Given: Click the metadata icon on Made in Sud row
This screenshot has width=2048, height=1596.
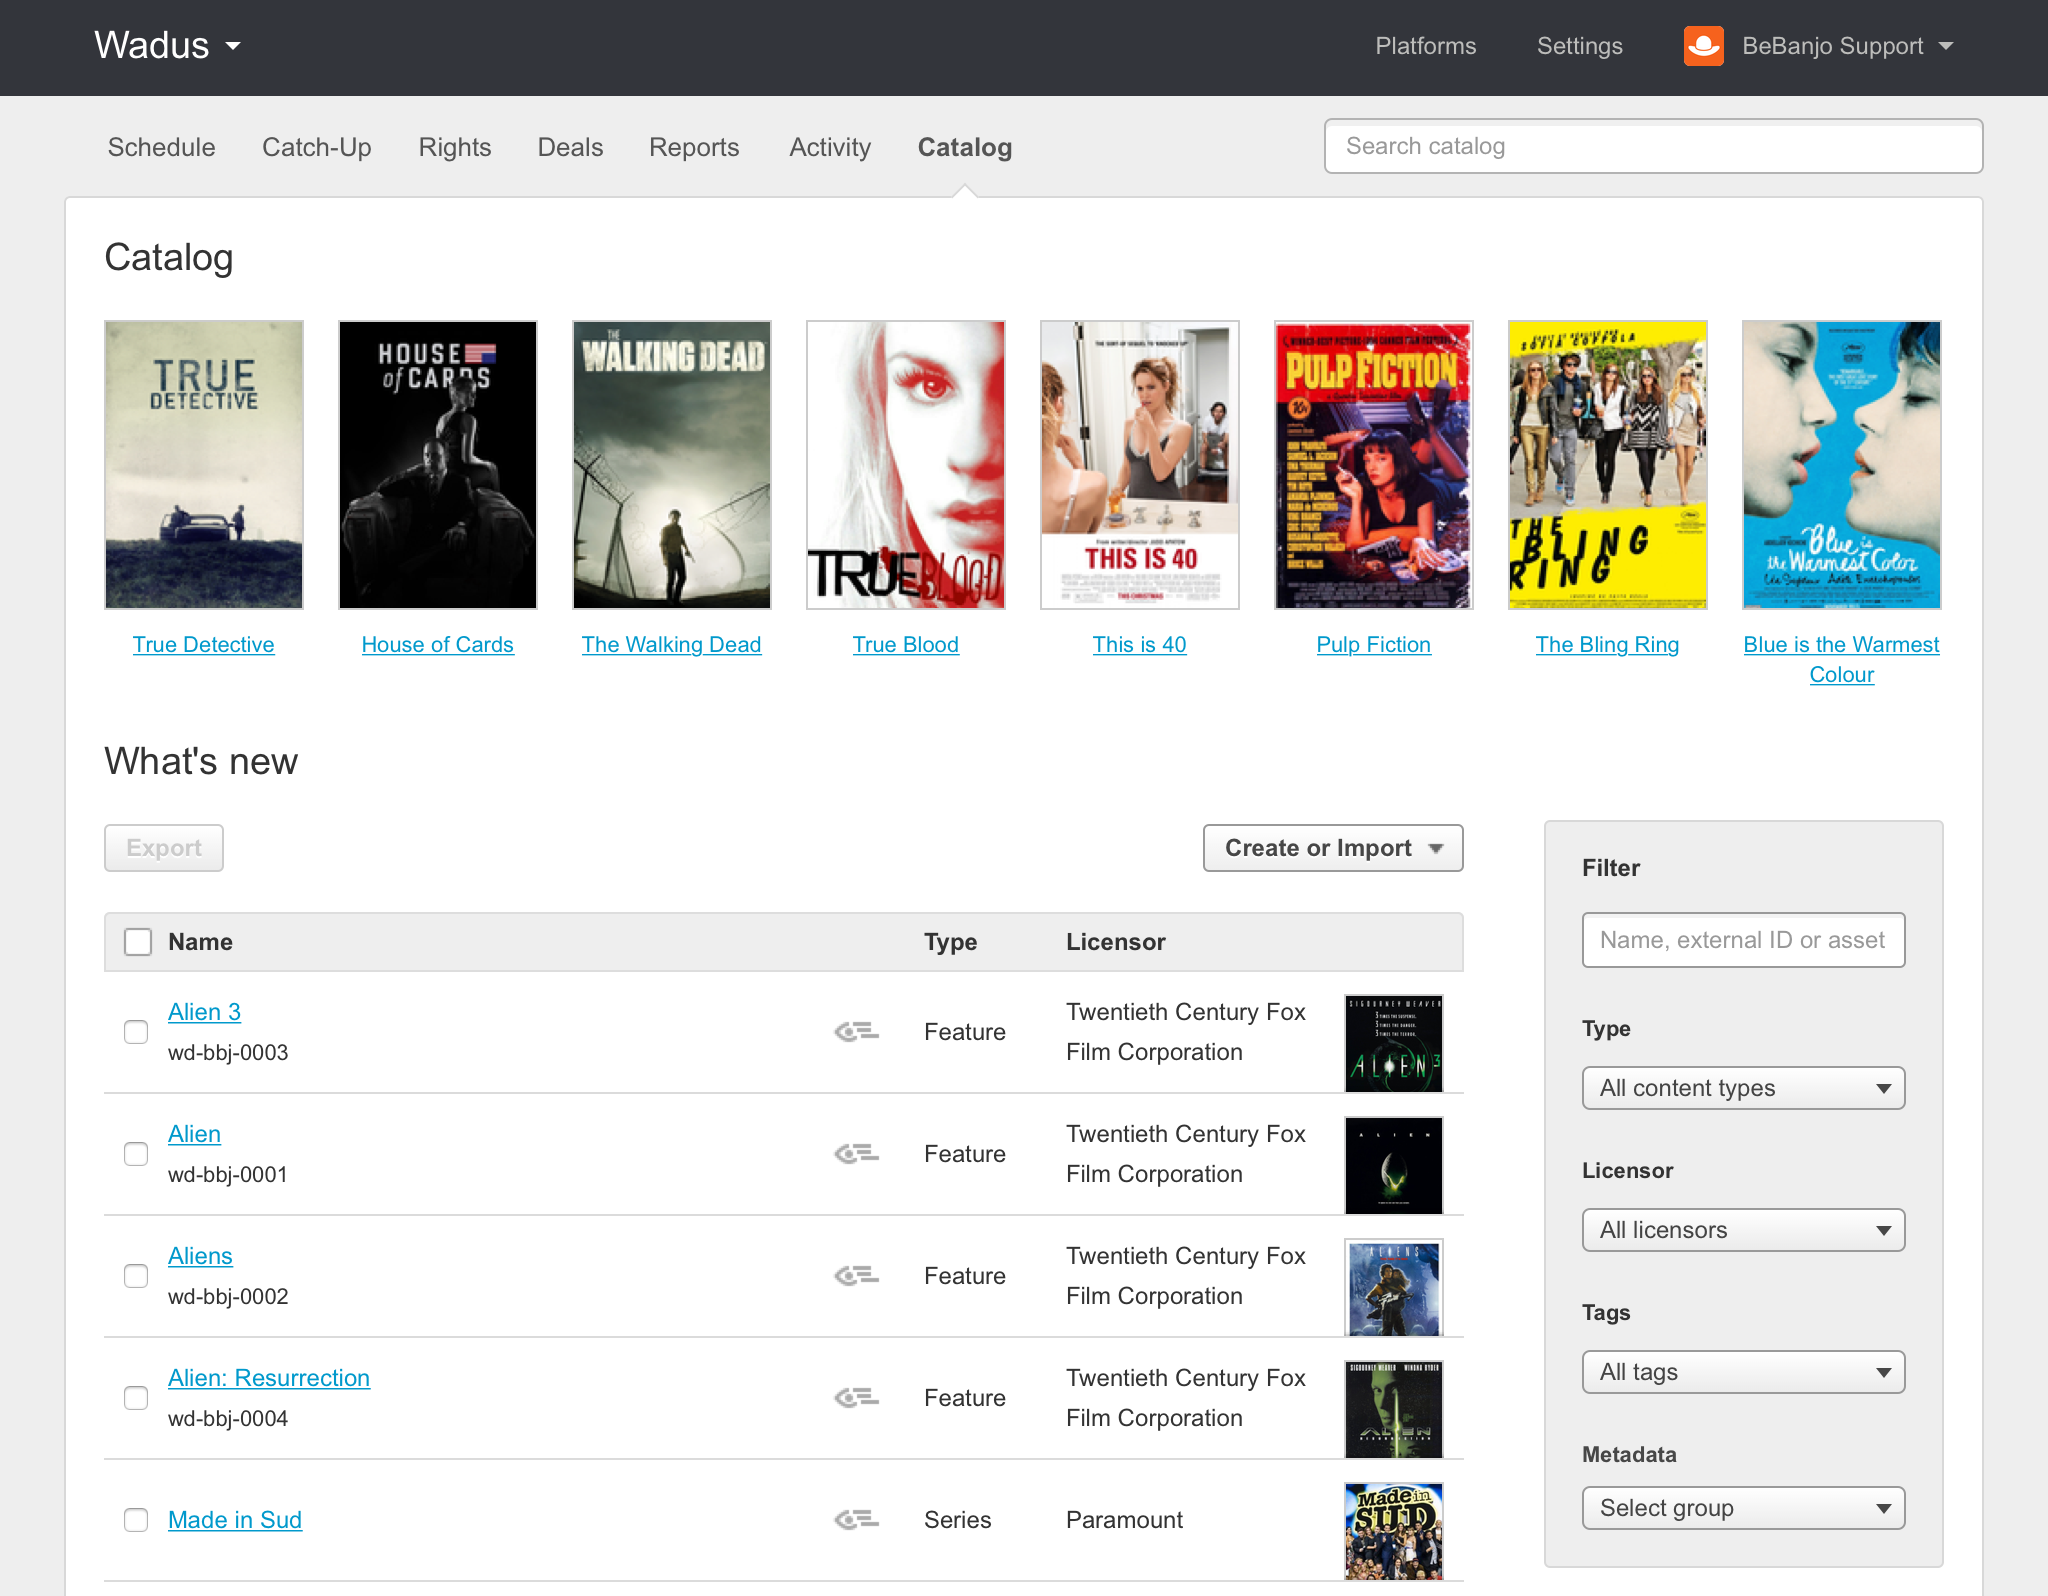Looking at the screenshot, I should point(856,1520).
